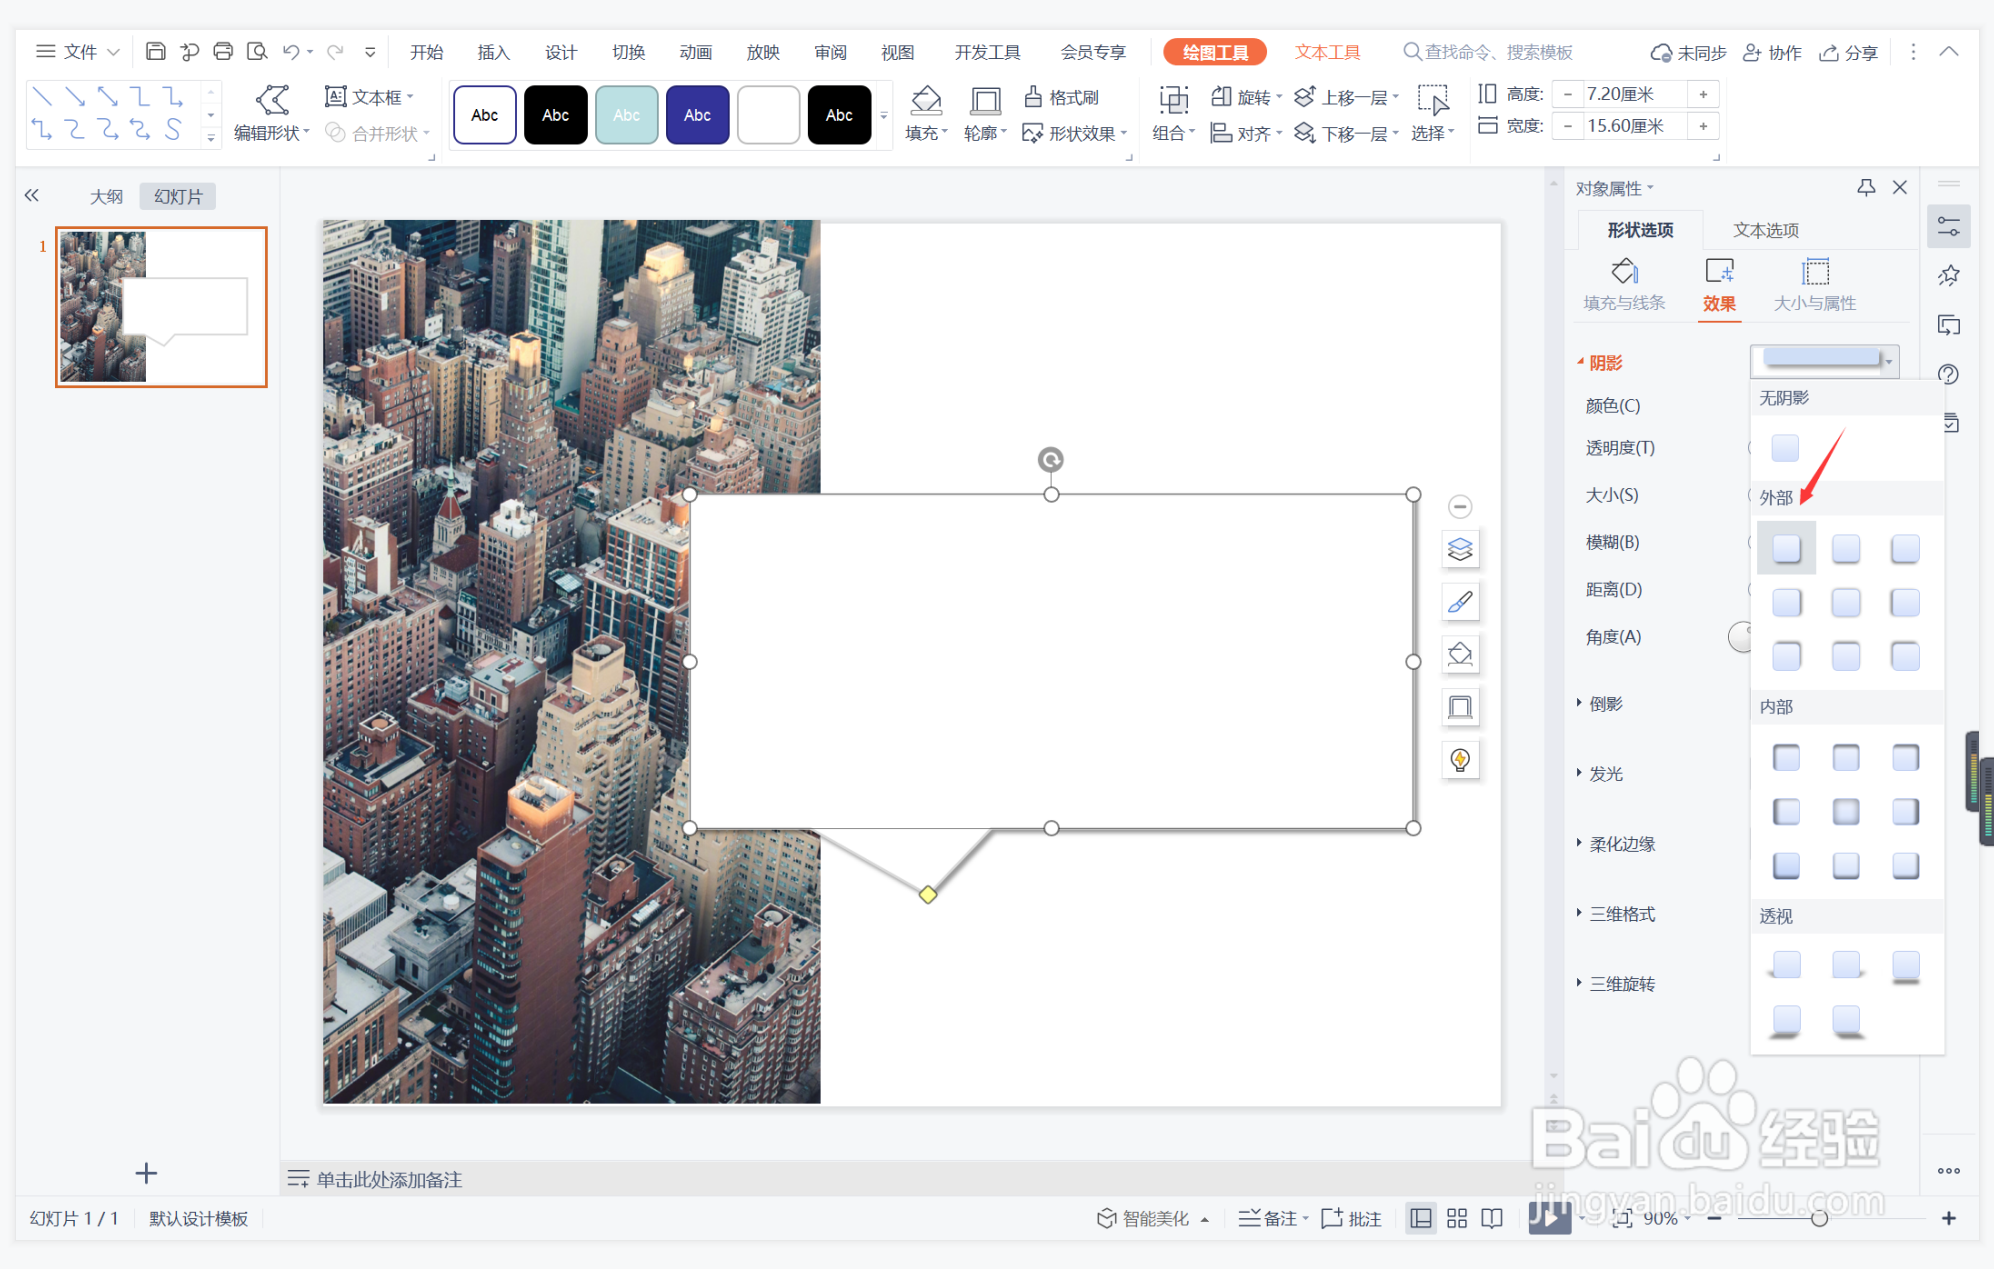This screenshot has height=1269, width=1994.
Task: Click the Format Painter (格式刷)
Action: pyautogui.click(x=1062, y=97)
